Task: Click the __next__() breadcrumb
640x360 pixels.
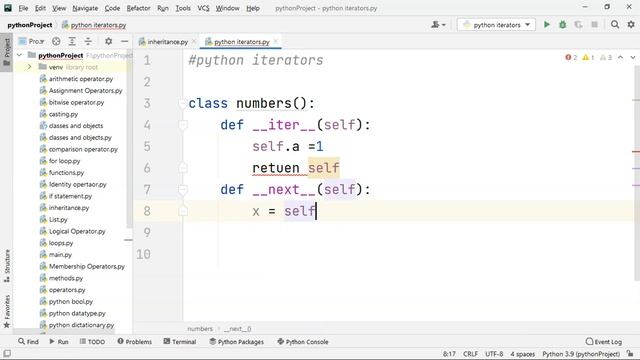Action: tap(238, 329)
